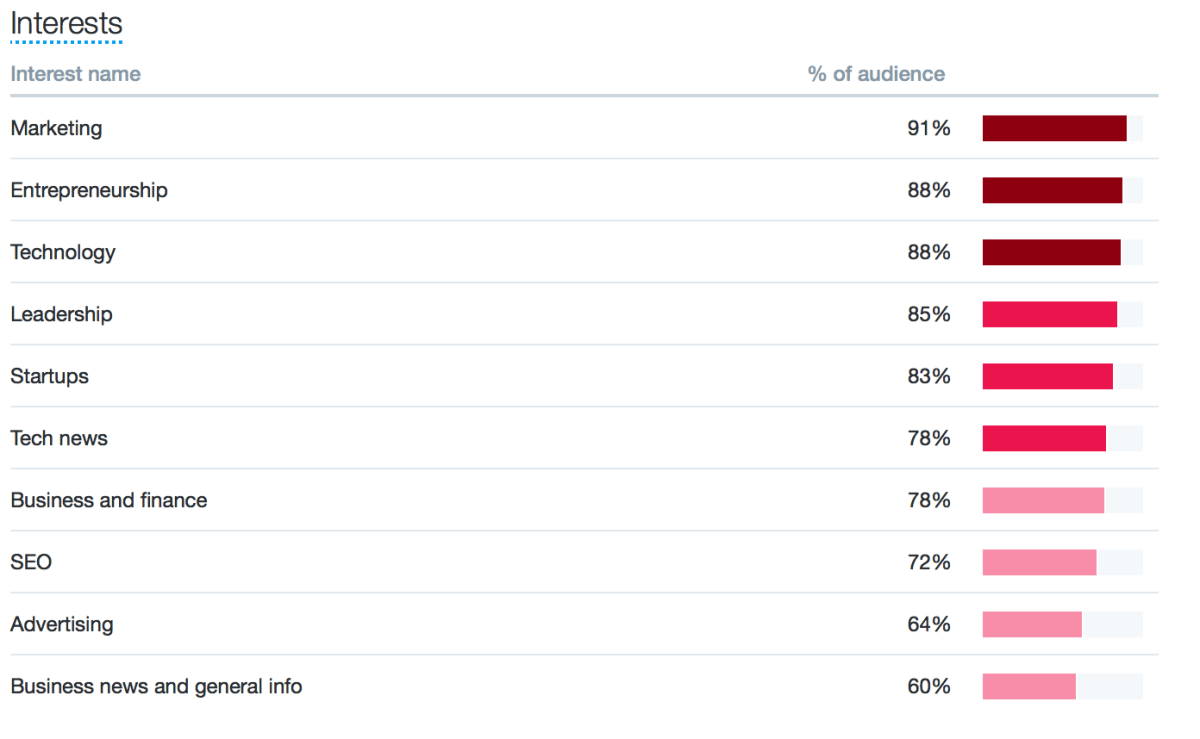
Task: Click the 64% Advertising percentage value
Action: pyautogui.click(x=928, y=624)
